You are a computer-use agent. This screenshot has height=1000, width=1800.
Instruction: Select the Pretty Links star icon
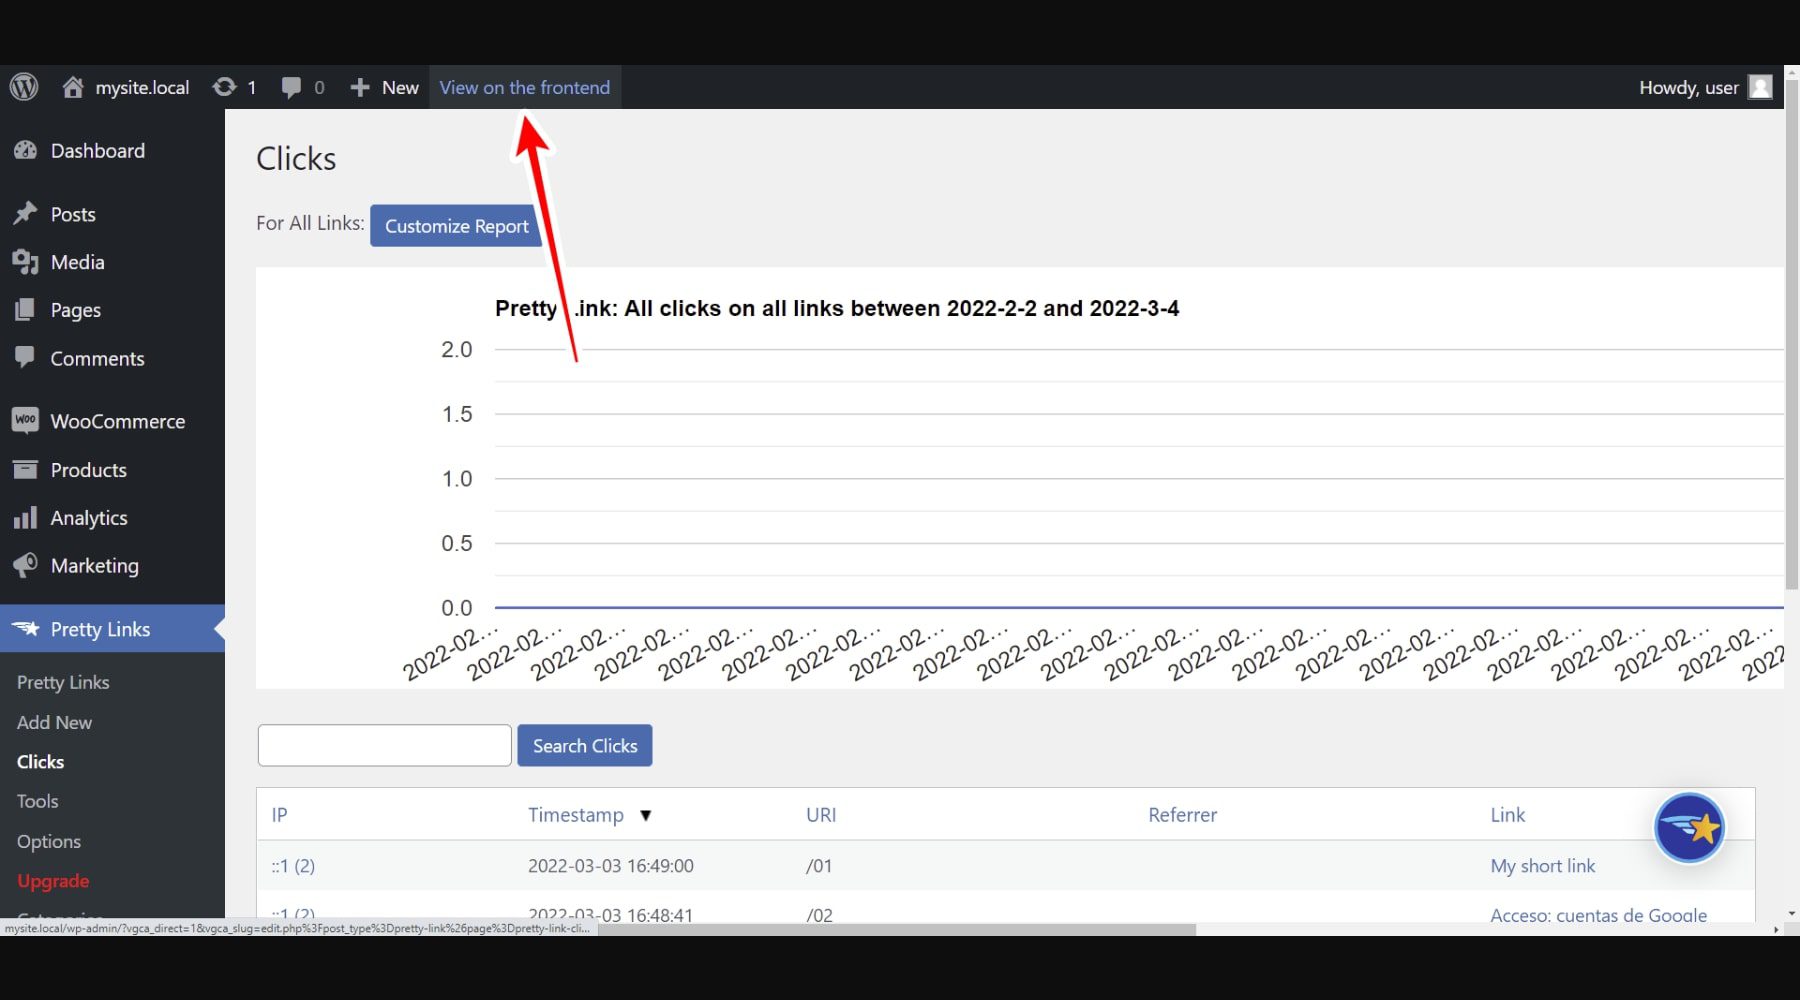(26, 629)
